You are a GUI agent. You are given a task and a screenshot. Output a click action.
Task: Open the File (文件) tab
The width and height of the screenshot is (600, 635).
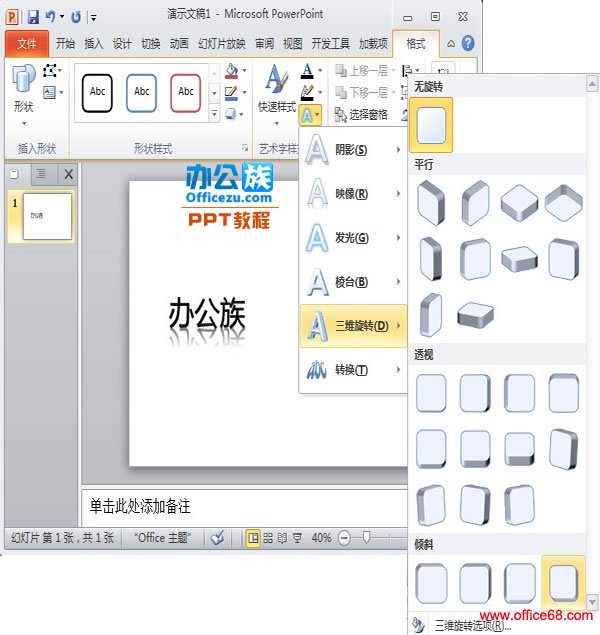[x=27, y=43]
